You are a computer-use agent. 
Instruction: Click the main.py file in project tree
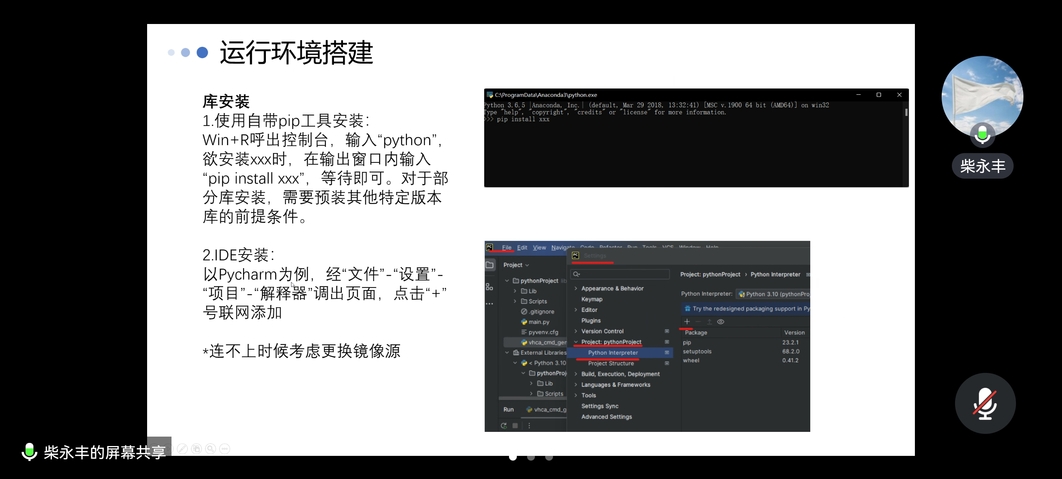[x=539, y=322]
